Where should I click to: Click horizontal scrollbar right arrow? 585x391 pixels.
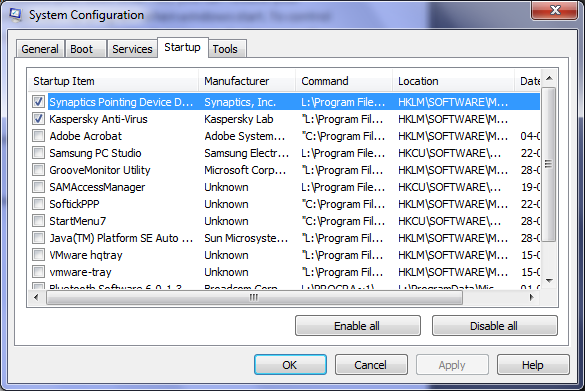pos(532,297)
